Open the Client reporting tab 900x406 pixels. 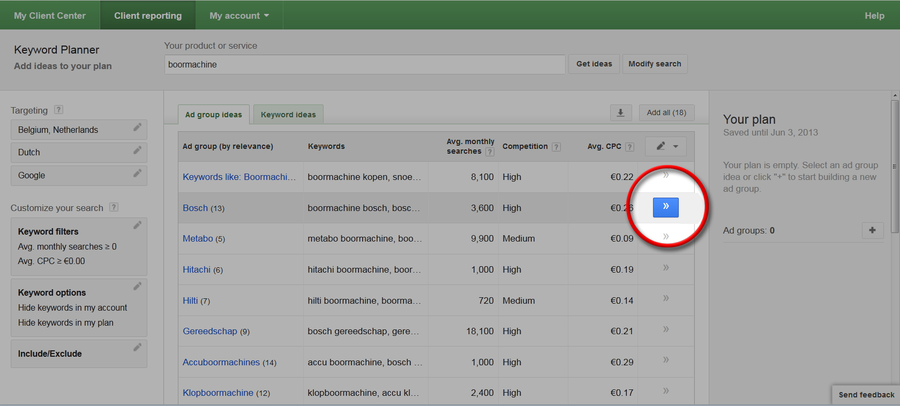point(148,15)
